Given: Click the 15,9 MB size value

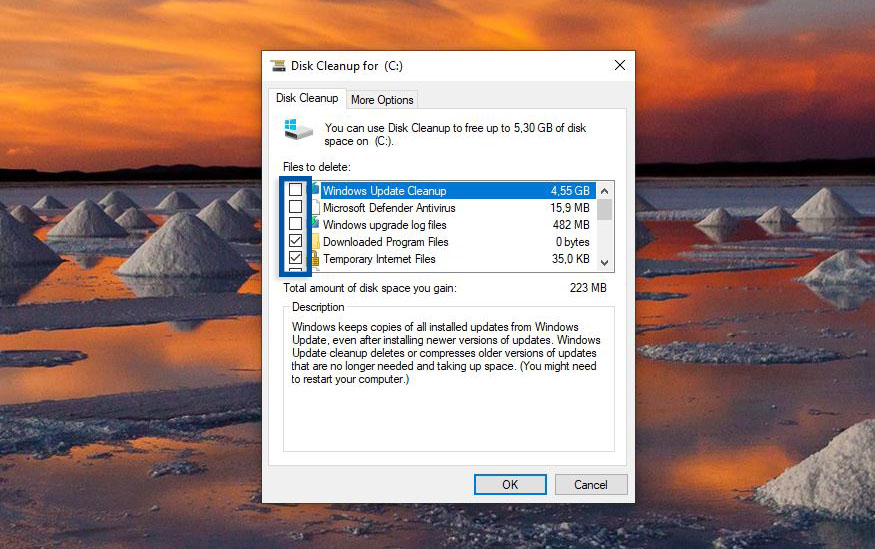Looking at the screenshot, I should point(570,208).
